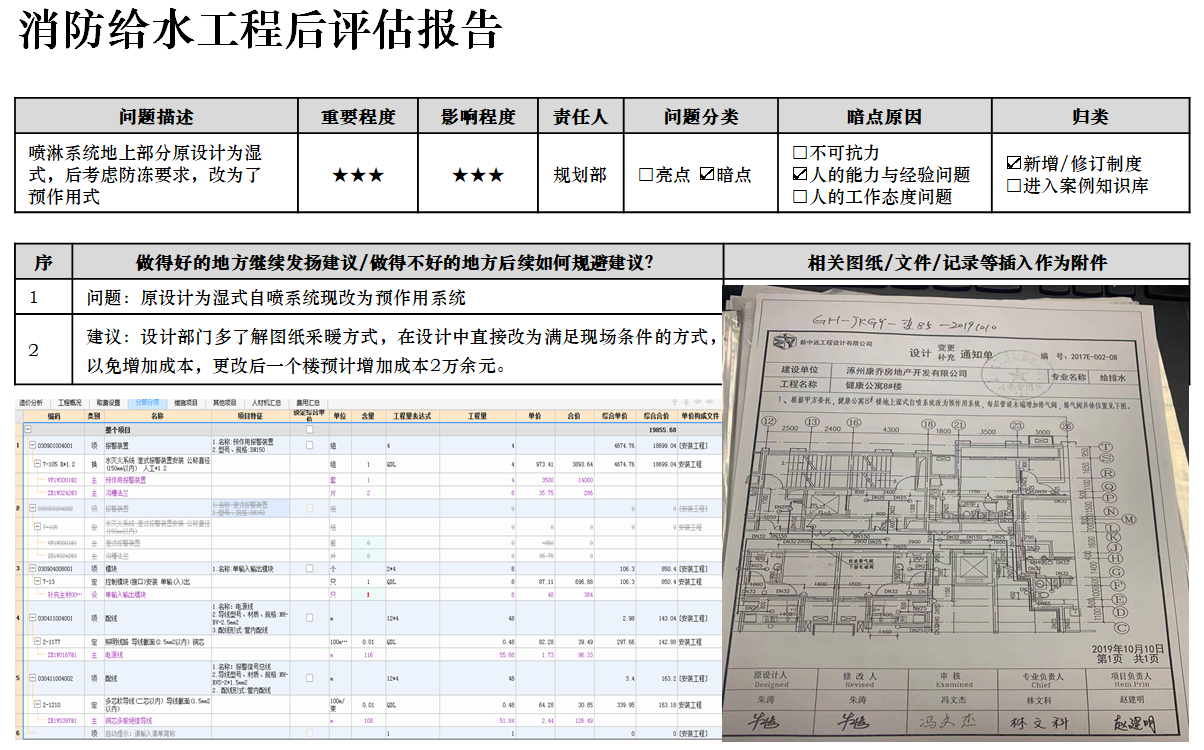This screenshot has width=1204, height=750.
Task: Open the 造价分析 tab
Action: tap(31, 403)
